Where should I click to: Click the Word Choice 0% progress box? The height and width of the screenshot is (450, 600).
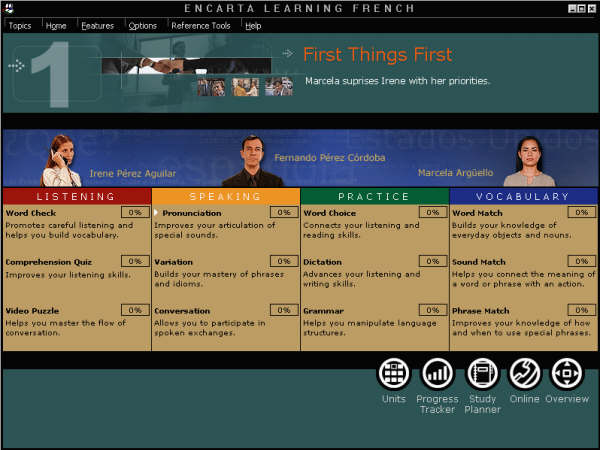click(x=433, y=212)
